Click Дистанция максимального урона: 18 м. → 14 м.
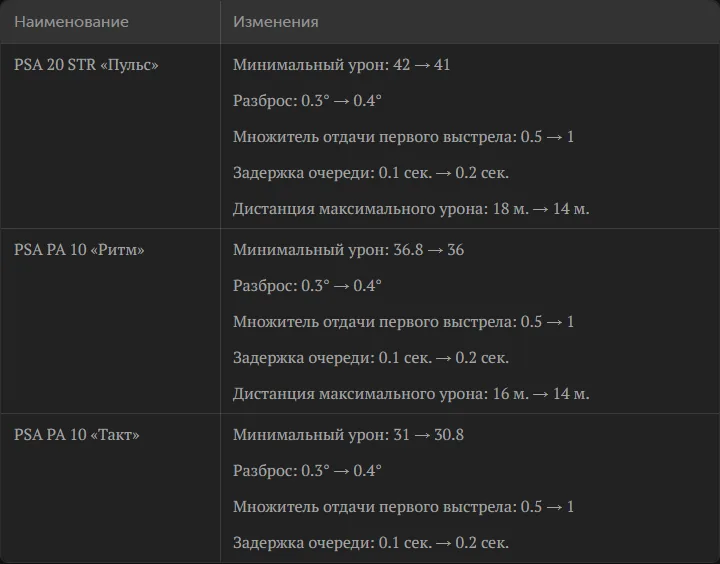720x564 pixels. point(411,209)
